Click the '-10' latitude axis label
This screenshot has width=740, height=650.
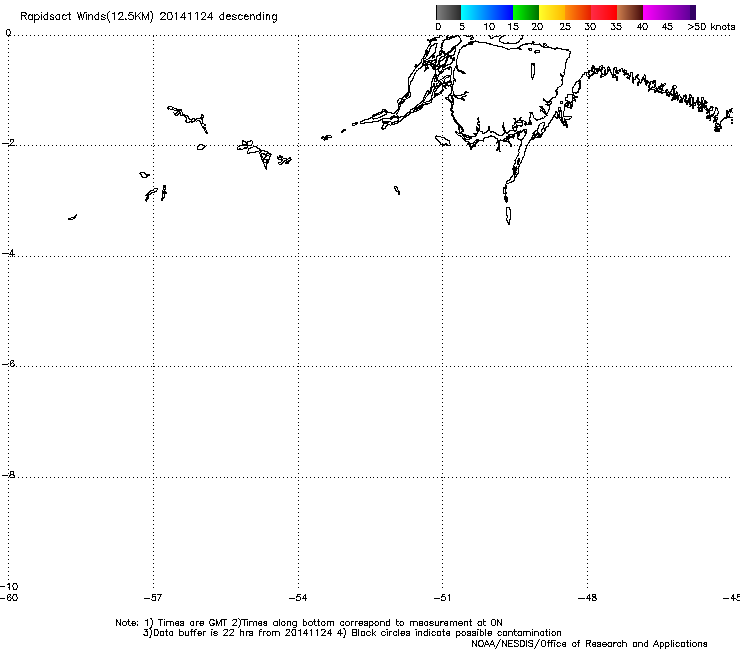[9, 587]
